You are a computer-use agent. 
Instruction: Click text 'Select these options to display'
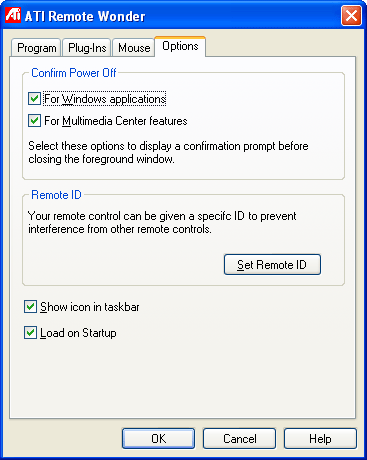pos(100,146)
